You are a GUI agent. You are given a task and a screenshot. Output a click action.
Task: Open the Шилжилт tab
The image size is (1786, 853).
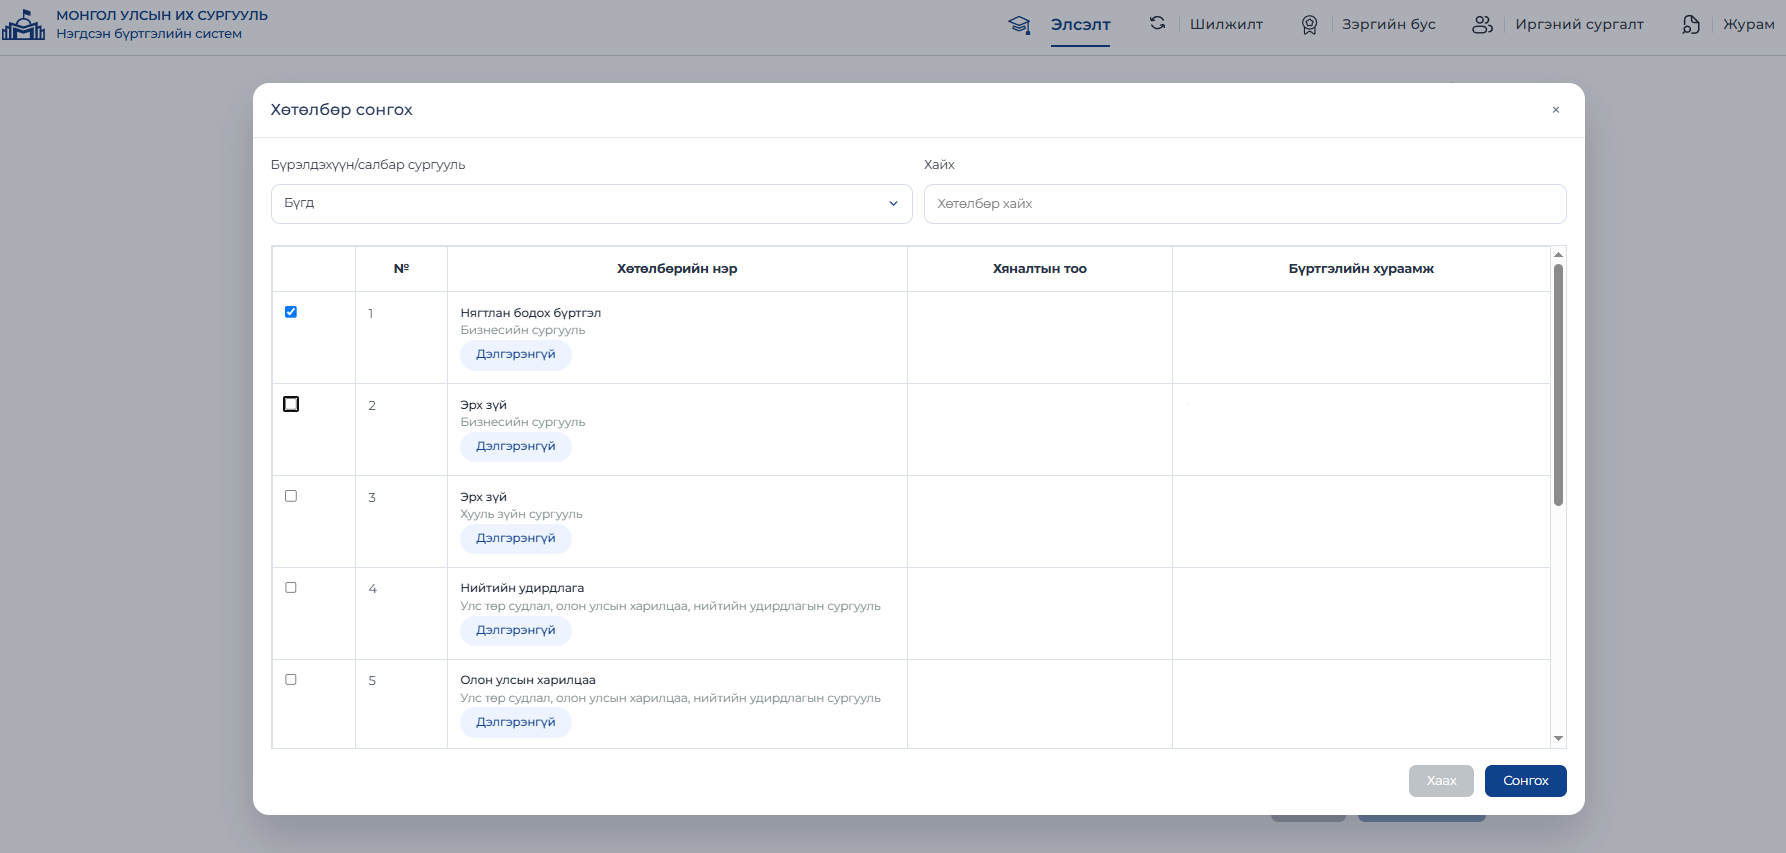tap(1226, 25)
